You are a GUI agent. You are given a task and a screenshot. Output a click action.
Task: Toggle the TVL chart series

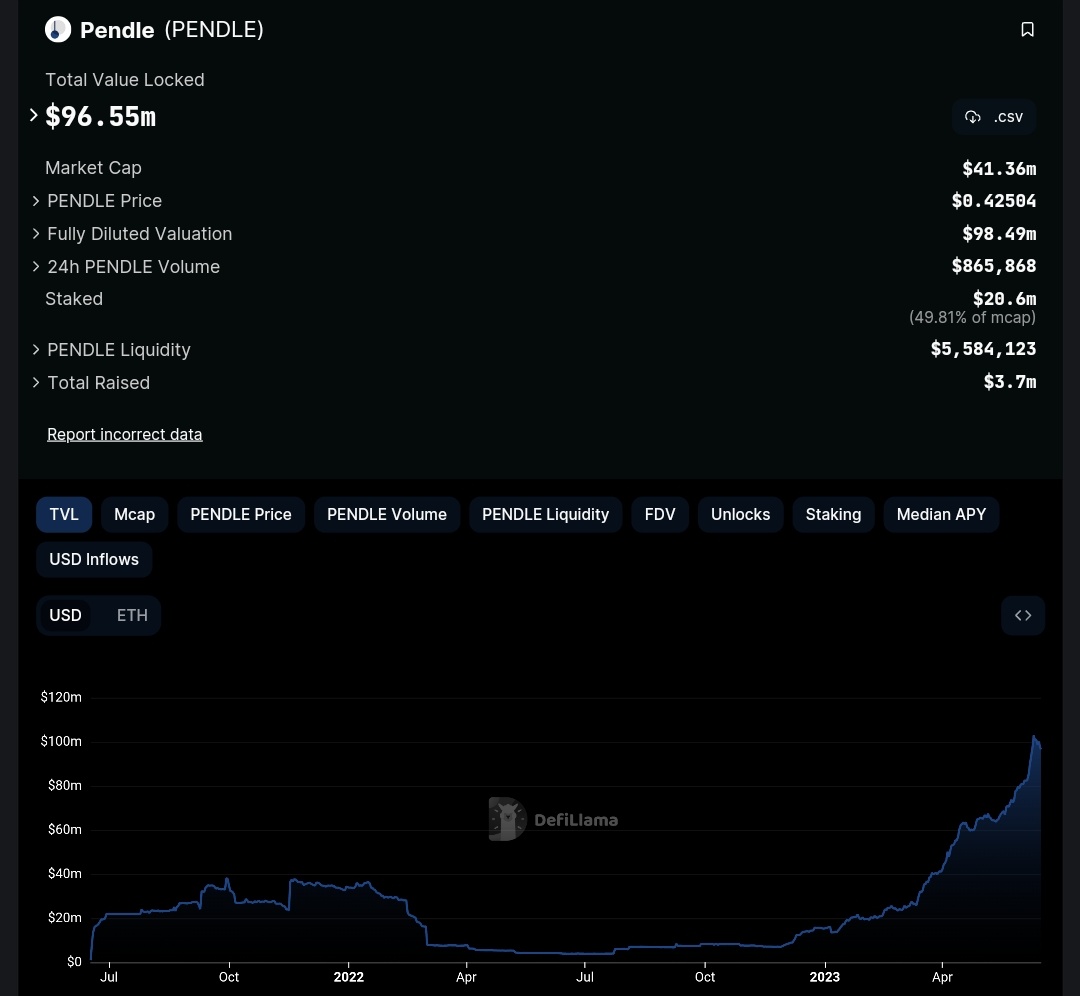point(64,515)
